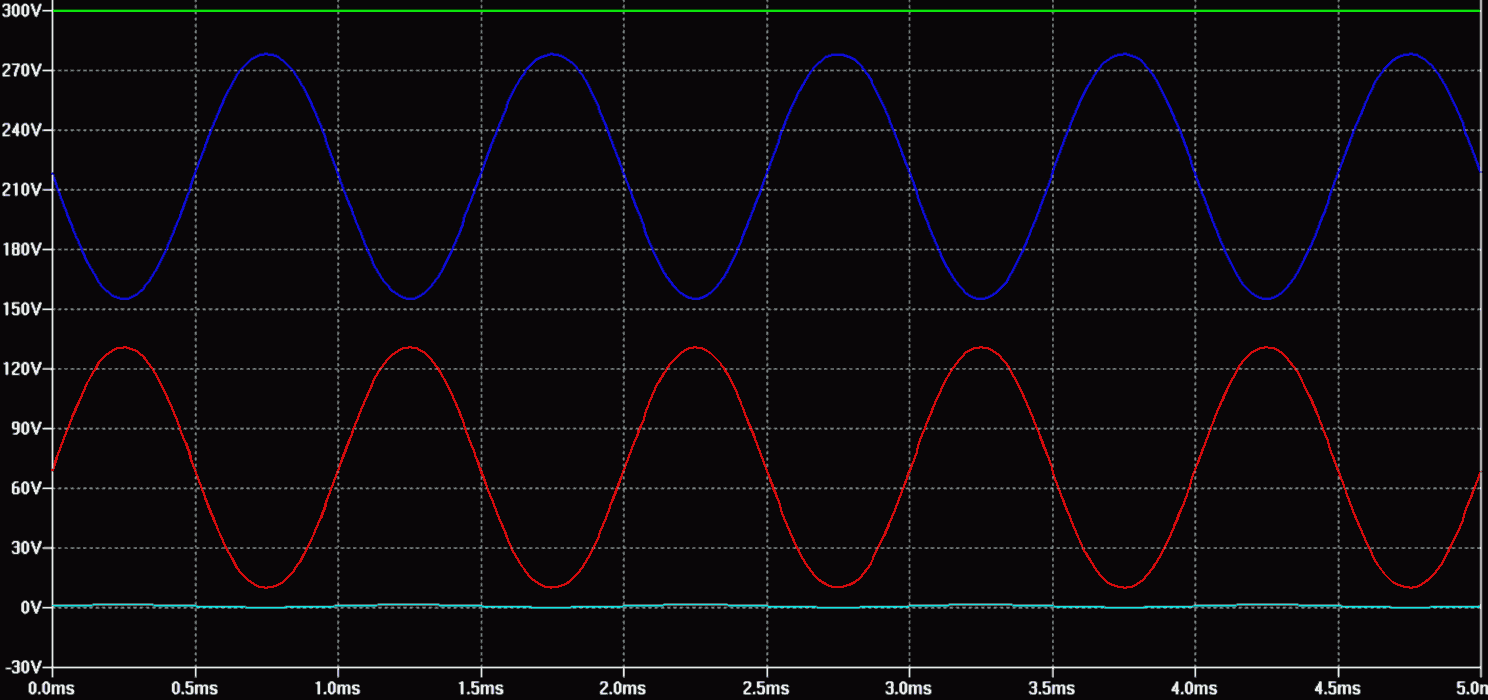Click the 180V vertical axis label
This screenshot has width=1488, height=700.
click(x=20, y=249)
